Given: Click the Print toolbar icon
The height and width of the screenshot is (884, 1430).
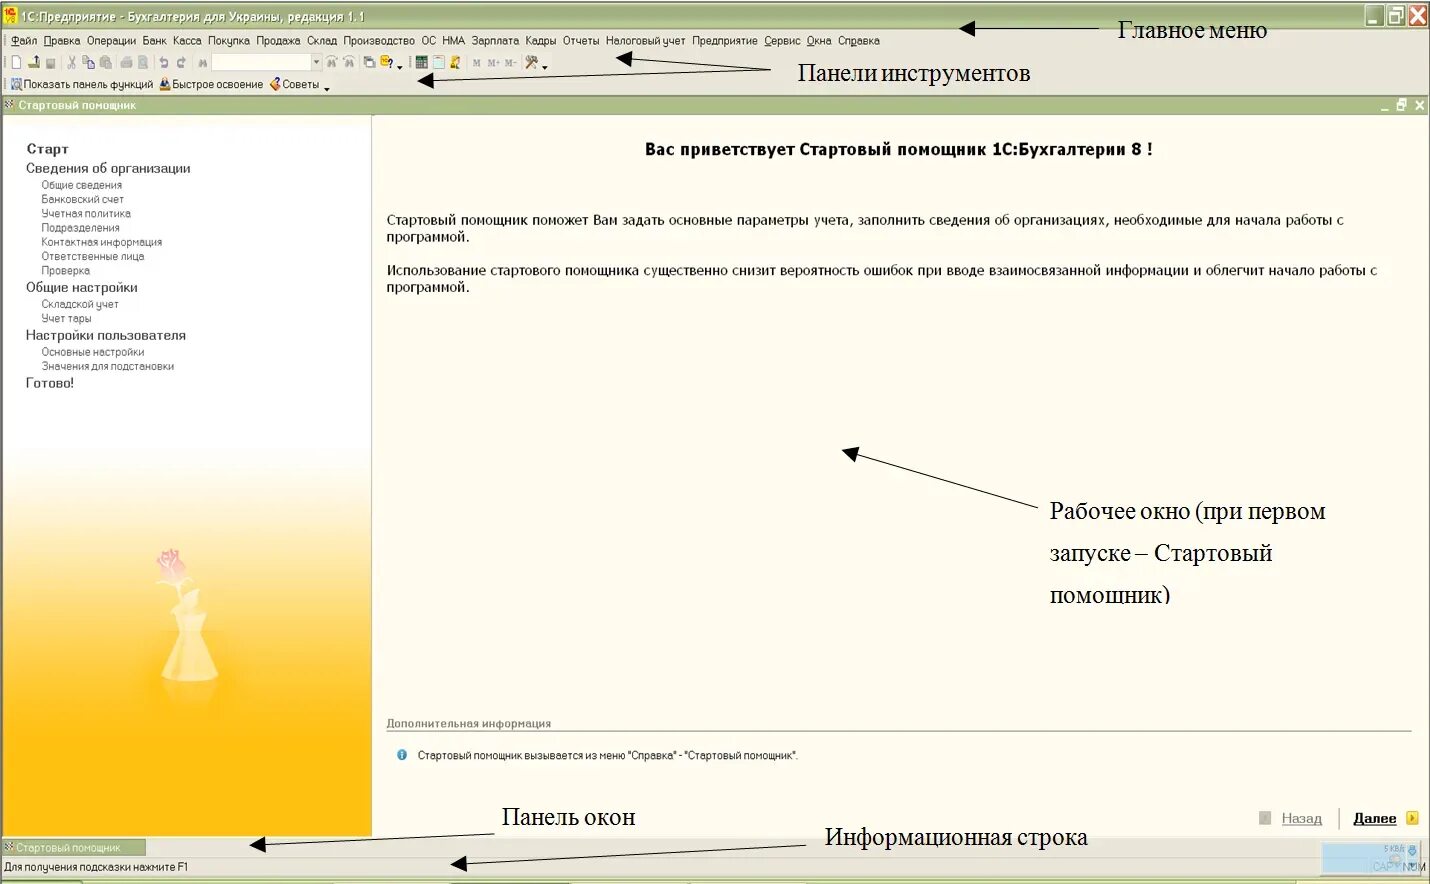Looking at the screenshot, I should coord(127,63).
